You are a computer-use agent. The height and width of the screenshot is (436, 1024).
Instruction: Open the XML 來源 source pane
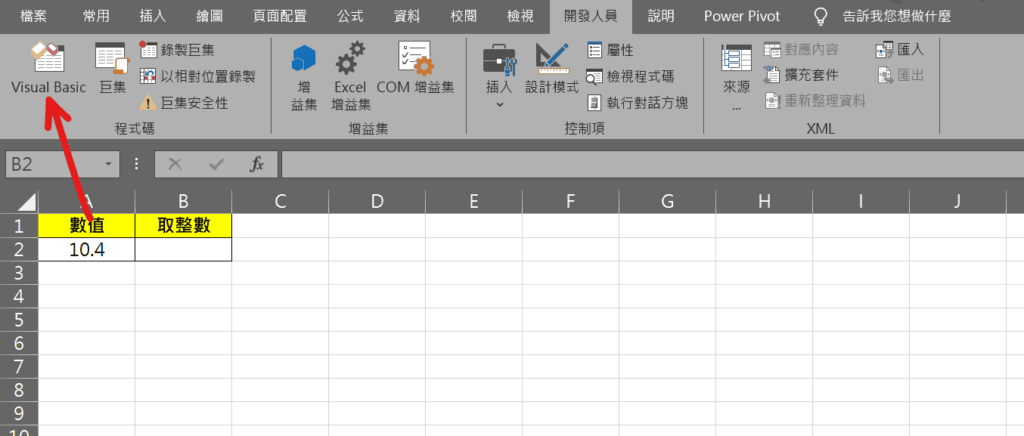point(736,76)
